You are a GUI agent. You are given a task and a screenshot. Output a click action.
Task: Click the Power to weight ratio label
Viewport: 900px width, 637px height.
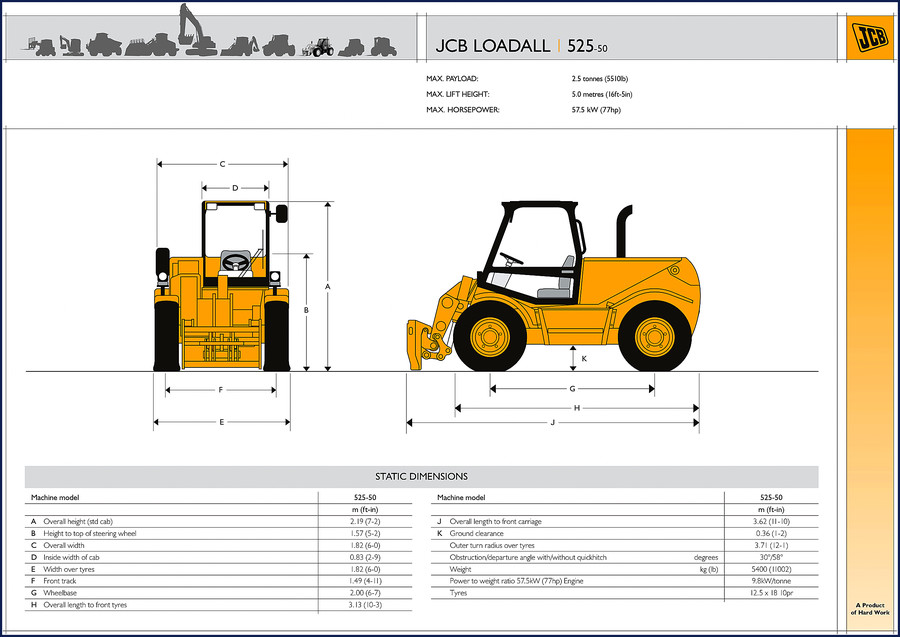click(516, 581)
